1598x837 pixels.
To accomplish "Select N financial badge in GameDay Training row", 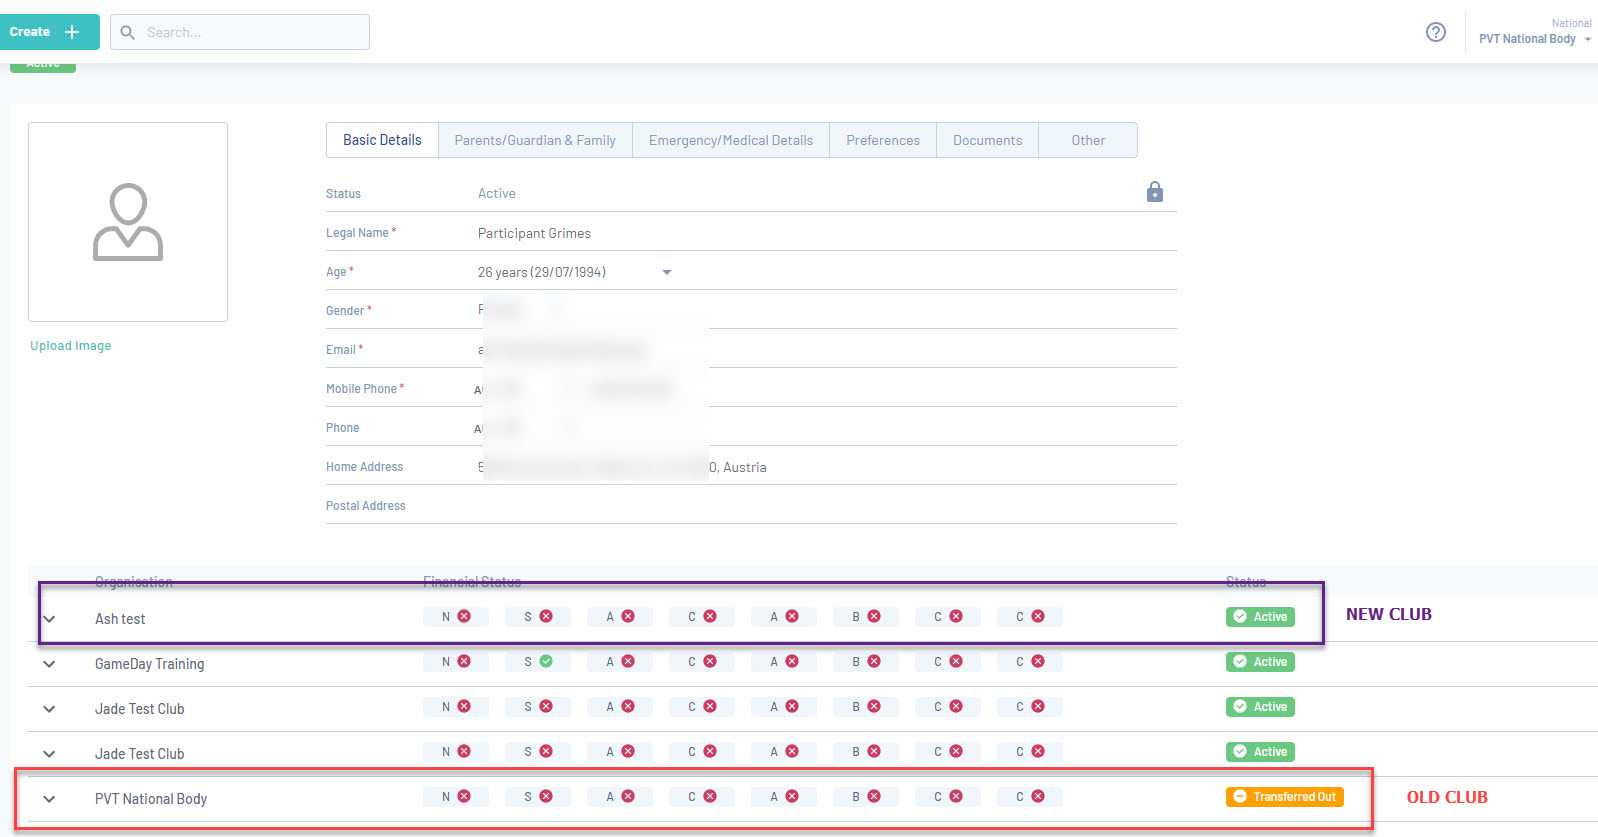I will coord(456,662).
